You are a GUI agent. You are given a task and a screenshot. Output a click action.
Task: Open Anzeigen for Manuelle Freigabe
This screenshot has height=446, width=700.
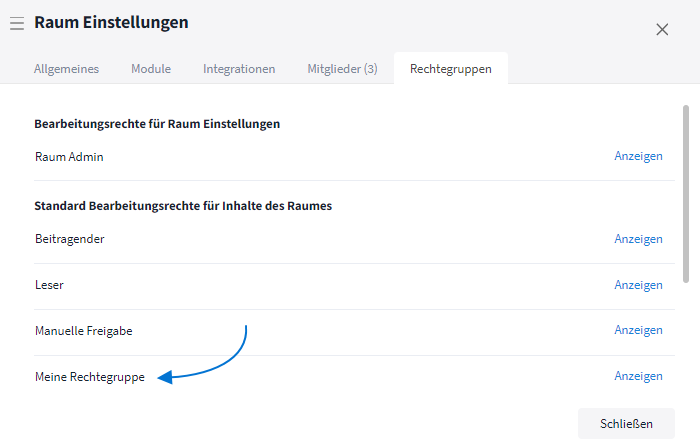[638, 330]
